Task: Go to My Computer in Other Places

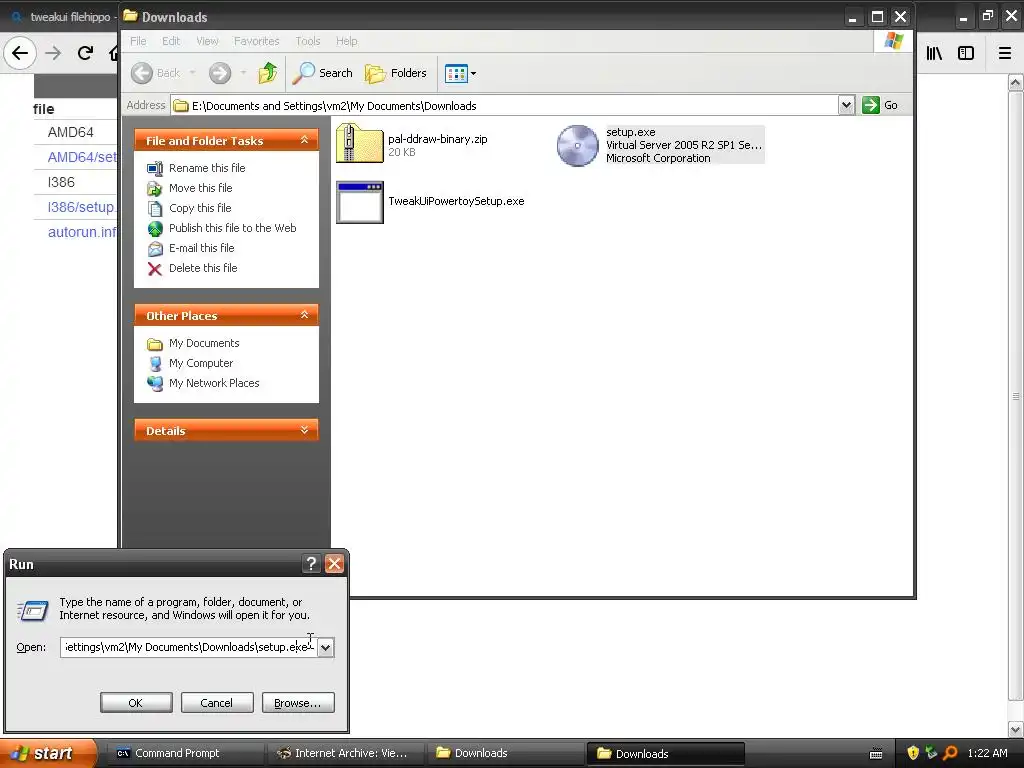Action: point(200,364)
